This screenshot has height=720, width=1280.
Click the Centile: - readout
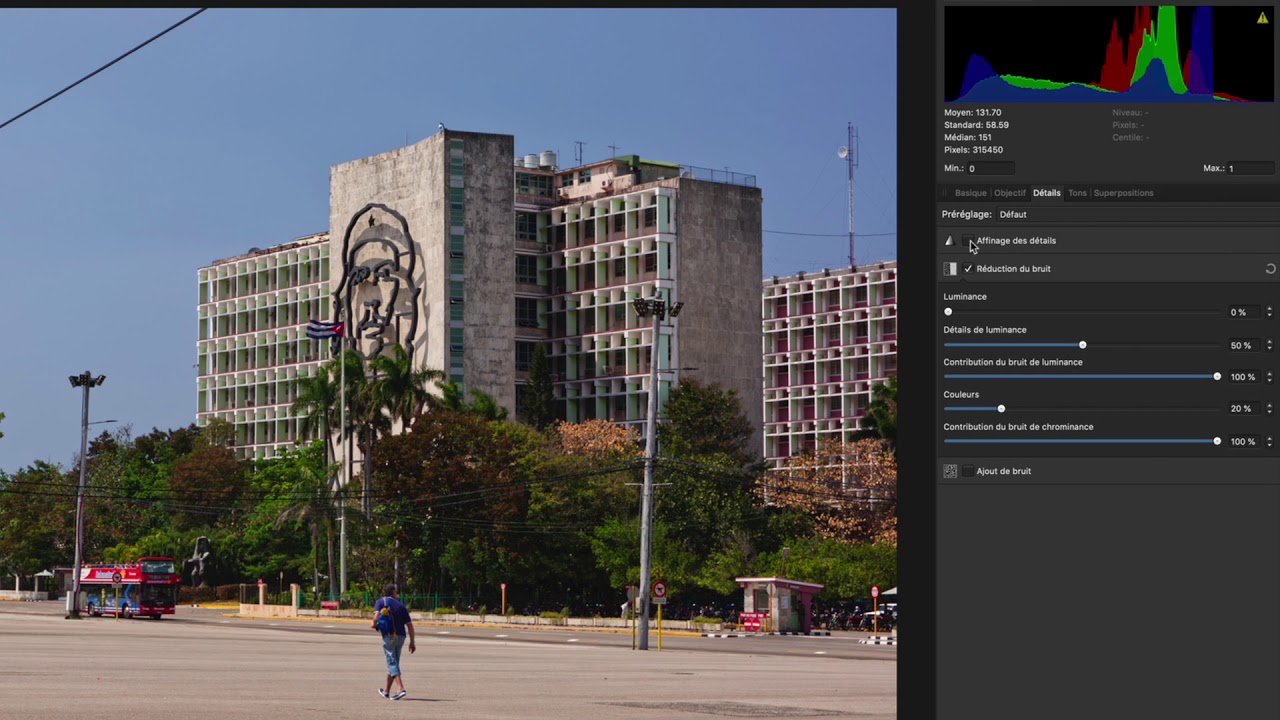(1131, 137)
